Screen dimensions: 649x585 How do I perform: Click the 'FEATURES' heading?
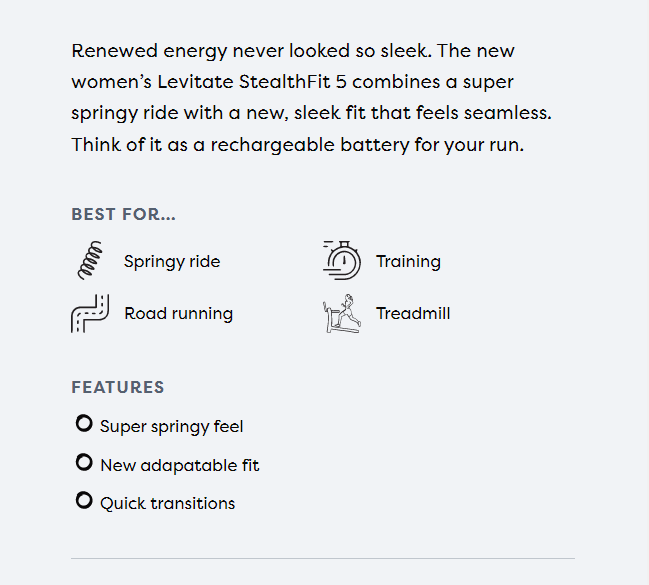(x=117, y=387)
